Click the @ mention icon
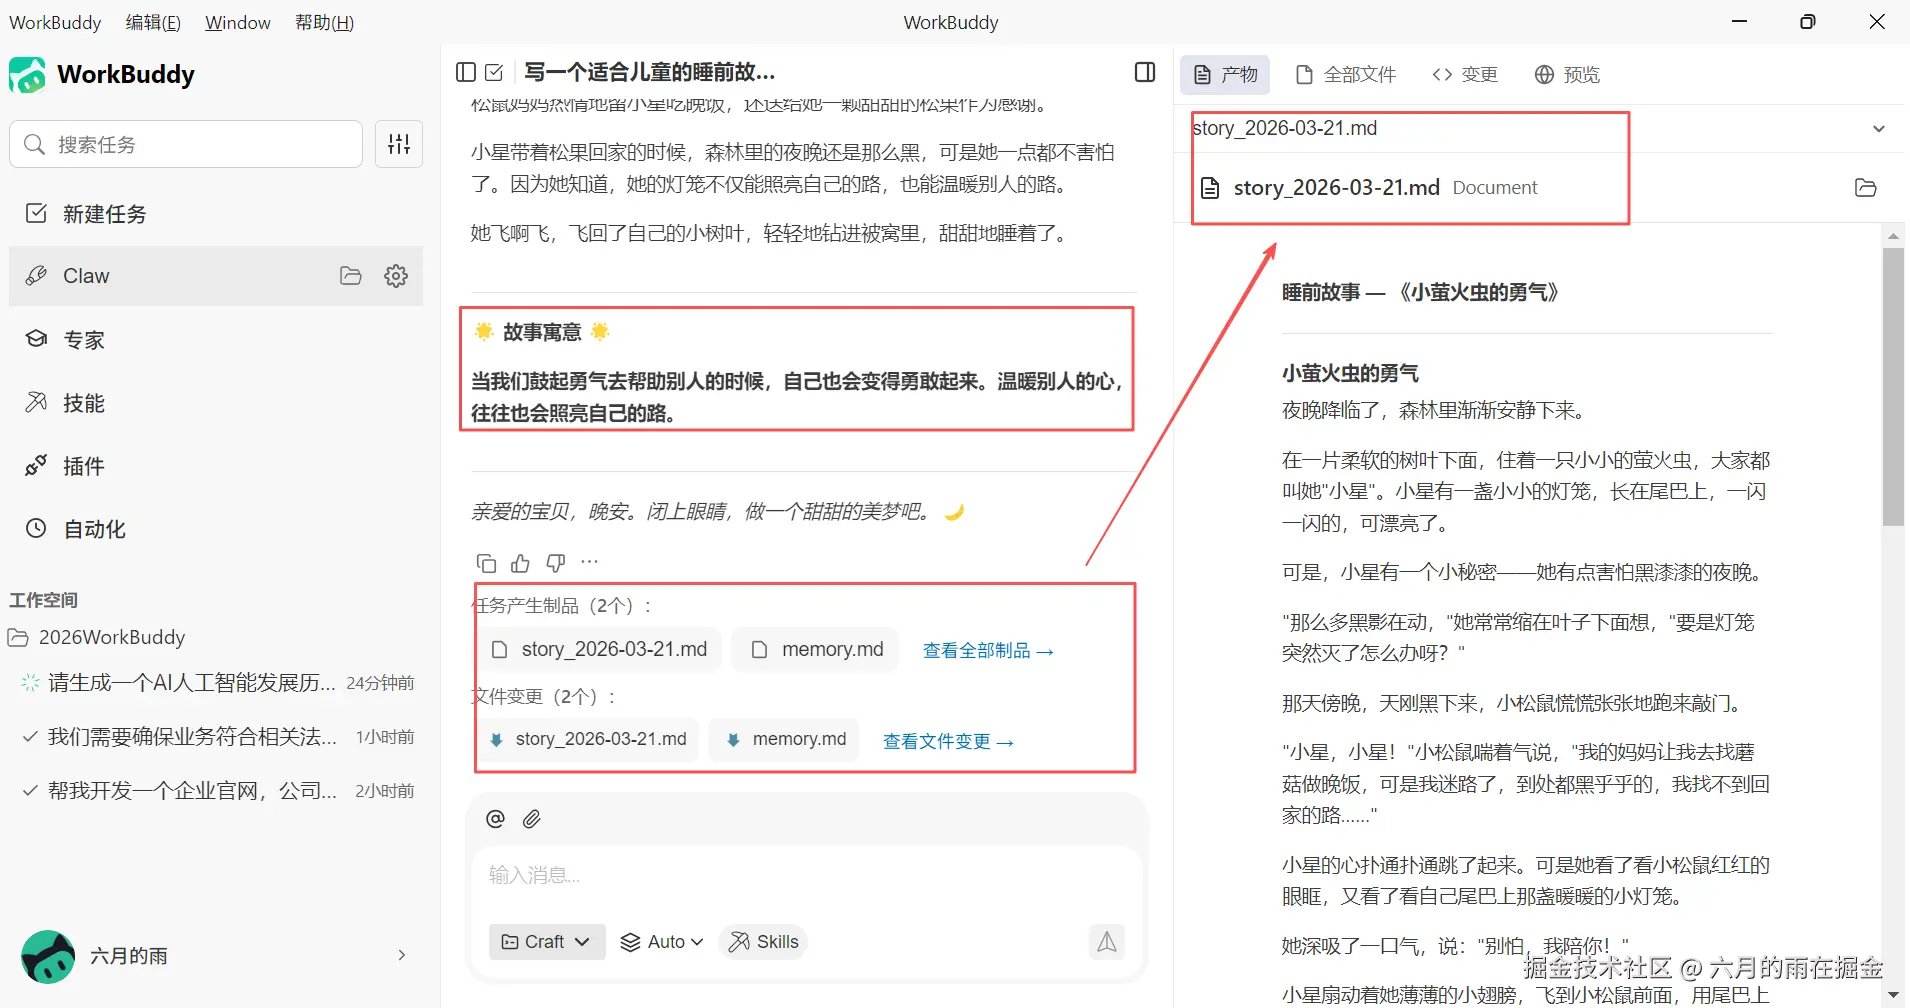 pos(495,819)
